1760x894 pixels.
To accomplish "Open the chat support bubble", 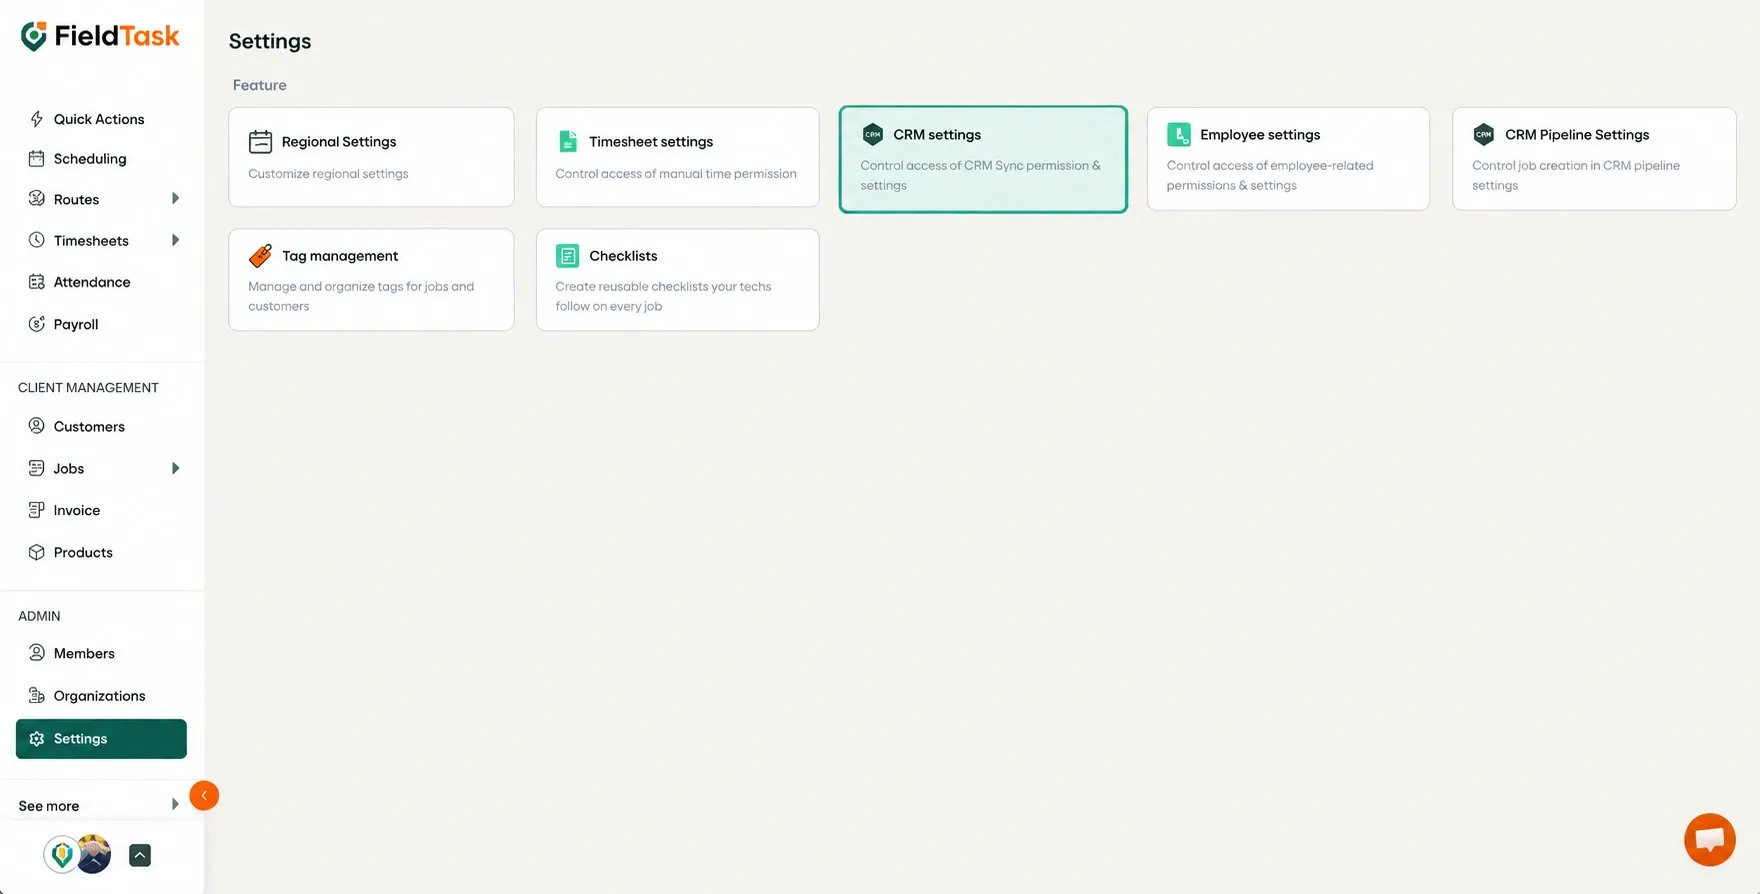I will click(1710, 840).
